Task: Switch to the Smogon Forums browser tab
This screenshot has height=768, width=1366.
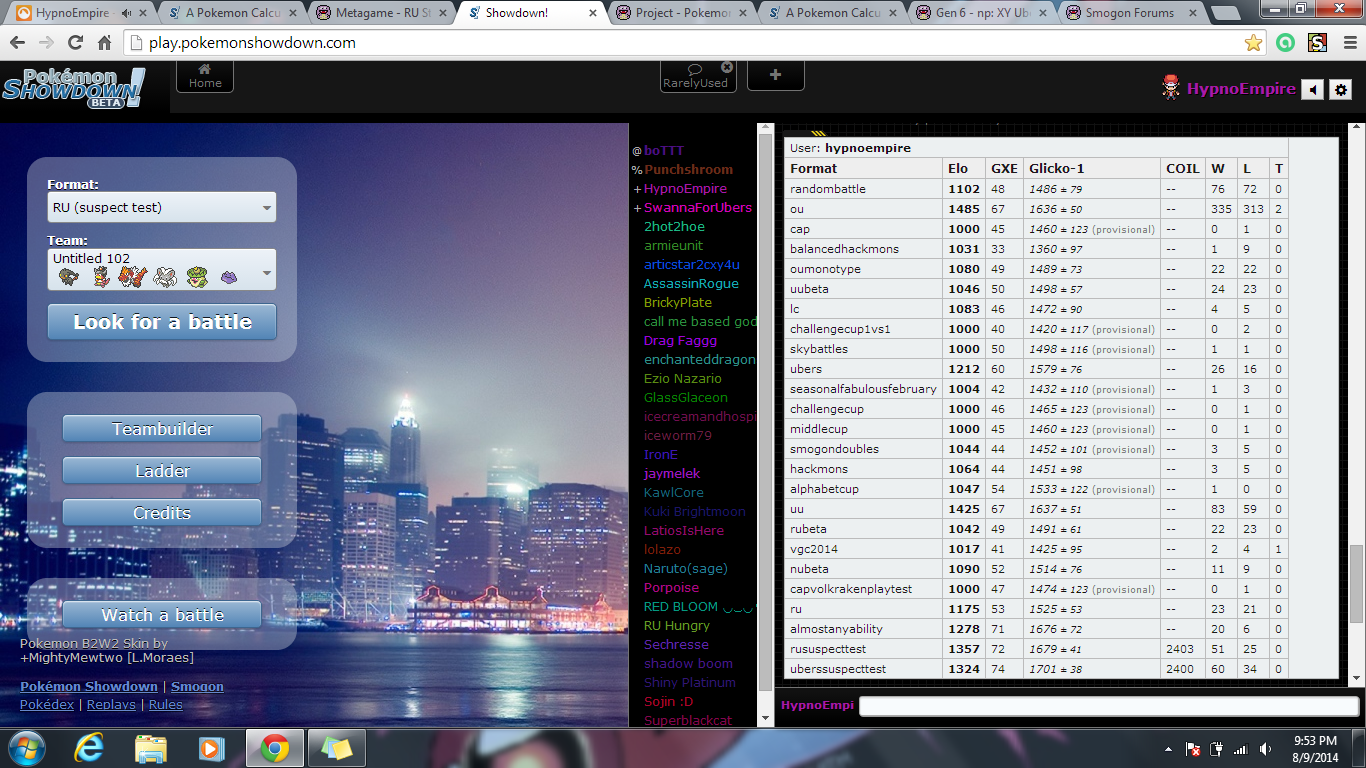Action: [1130, 13]
